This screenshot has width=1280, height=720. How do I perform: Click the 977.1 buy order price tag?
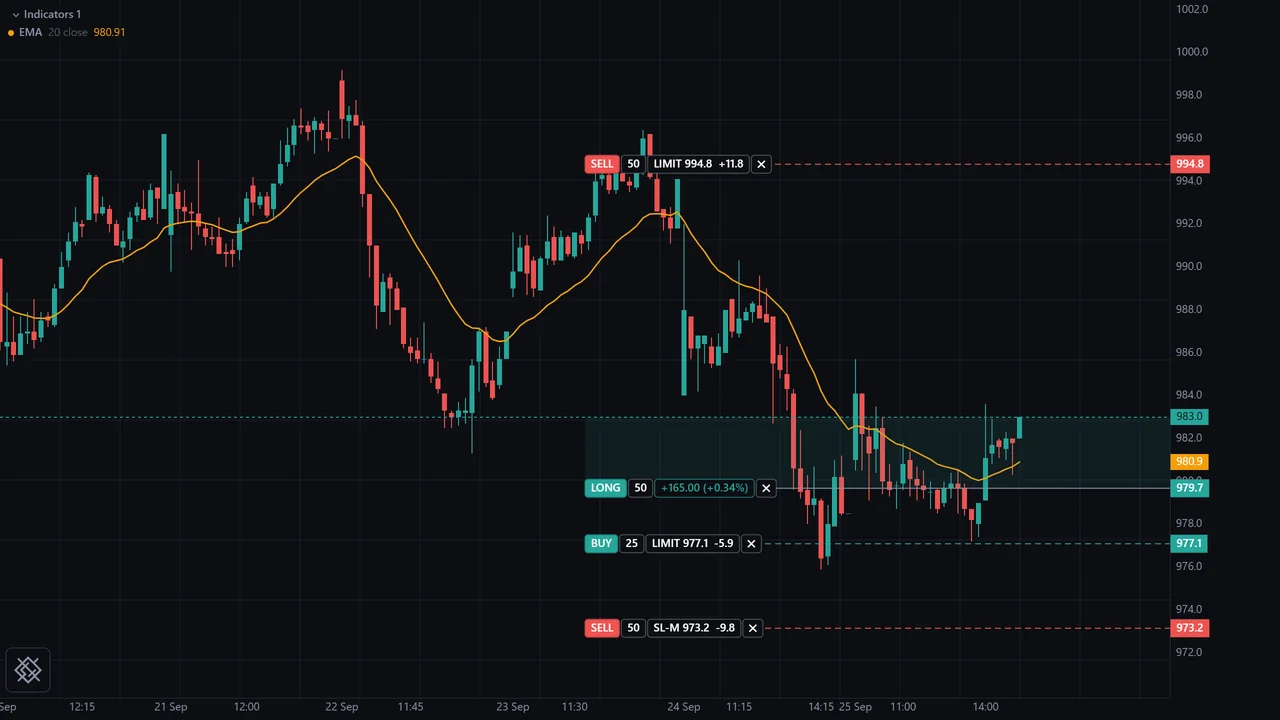(x=1190, y=544)
